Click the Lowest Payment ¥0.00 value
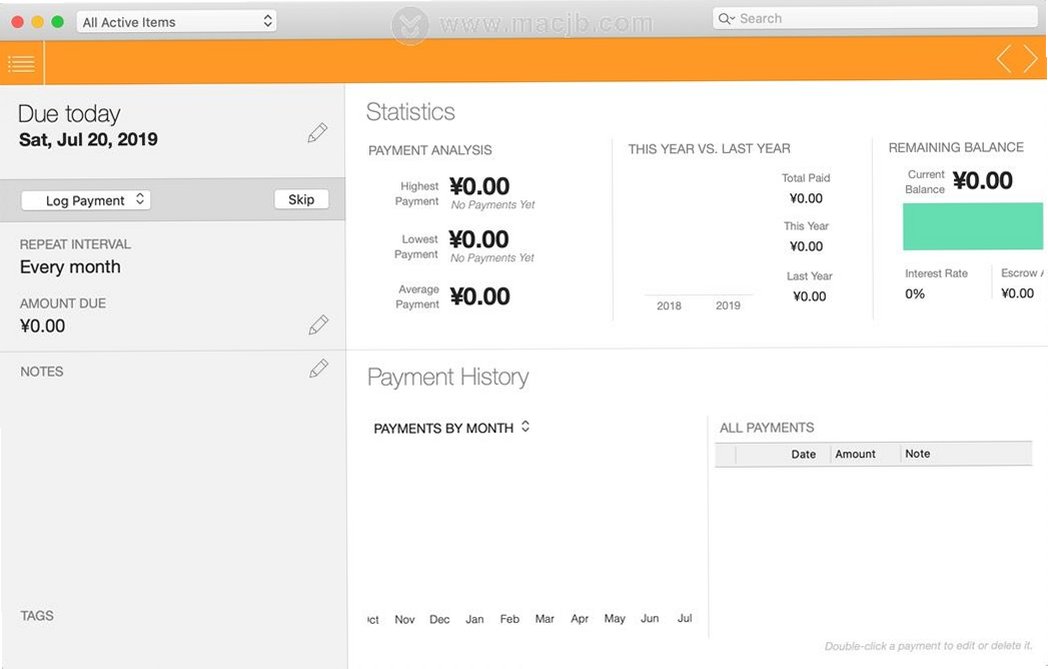The width and height of the screenshot is (1048, 669). (x=479, y=239)
